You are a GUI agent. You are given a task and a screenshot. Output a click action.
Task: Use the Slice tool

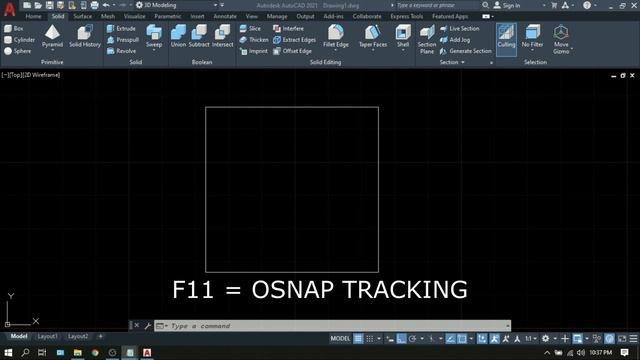250,29
